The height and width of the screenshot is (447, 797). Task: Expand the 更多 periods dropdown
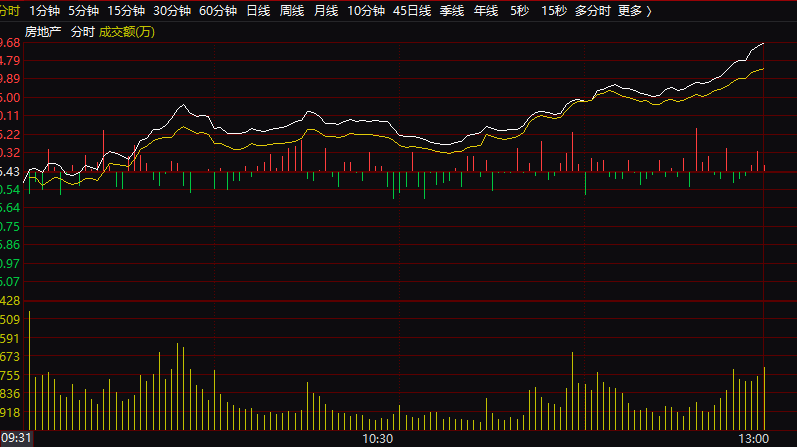[635, 11]
